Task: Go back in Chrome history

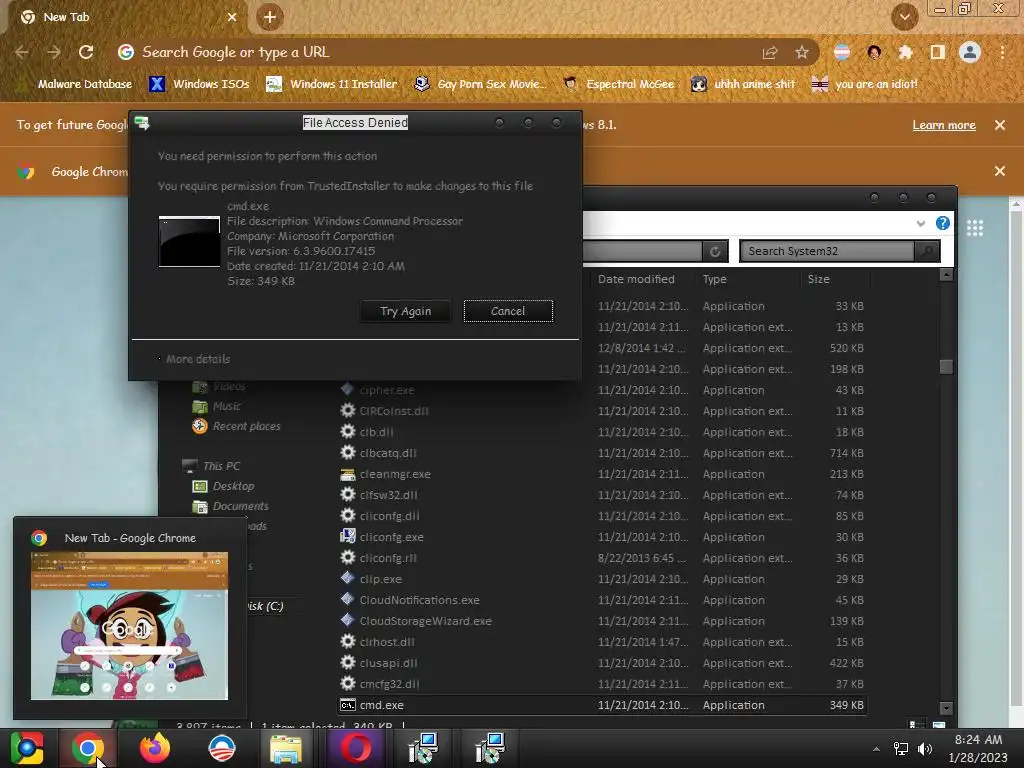Action: (x=22, y=52)
